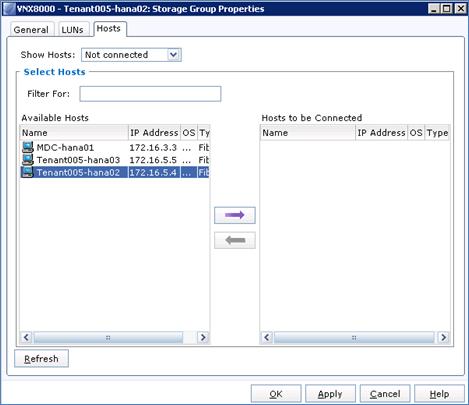Open Help for this dialog
Viewport: 469px width, 405px height.
pyautogui.click(x=439, y=394)
